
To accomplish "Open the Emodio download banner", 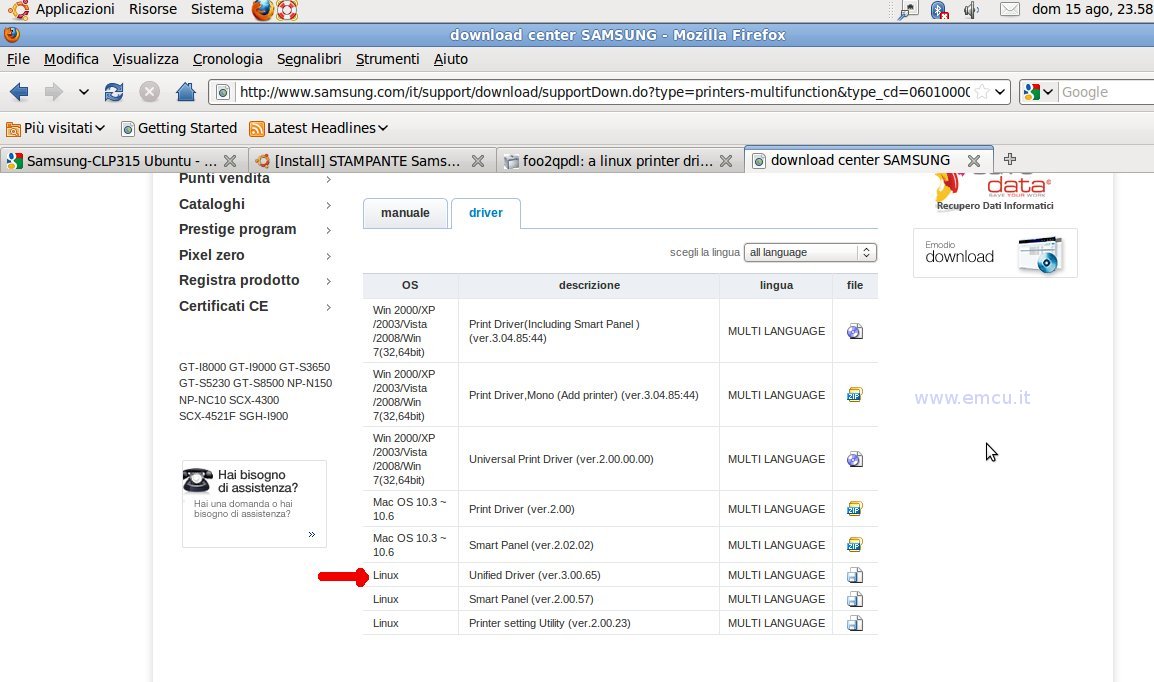I will pos(995,253).
